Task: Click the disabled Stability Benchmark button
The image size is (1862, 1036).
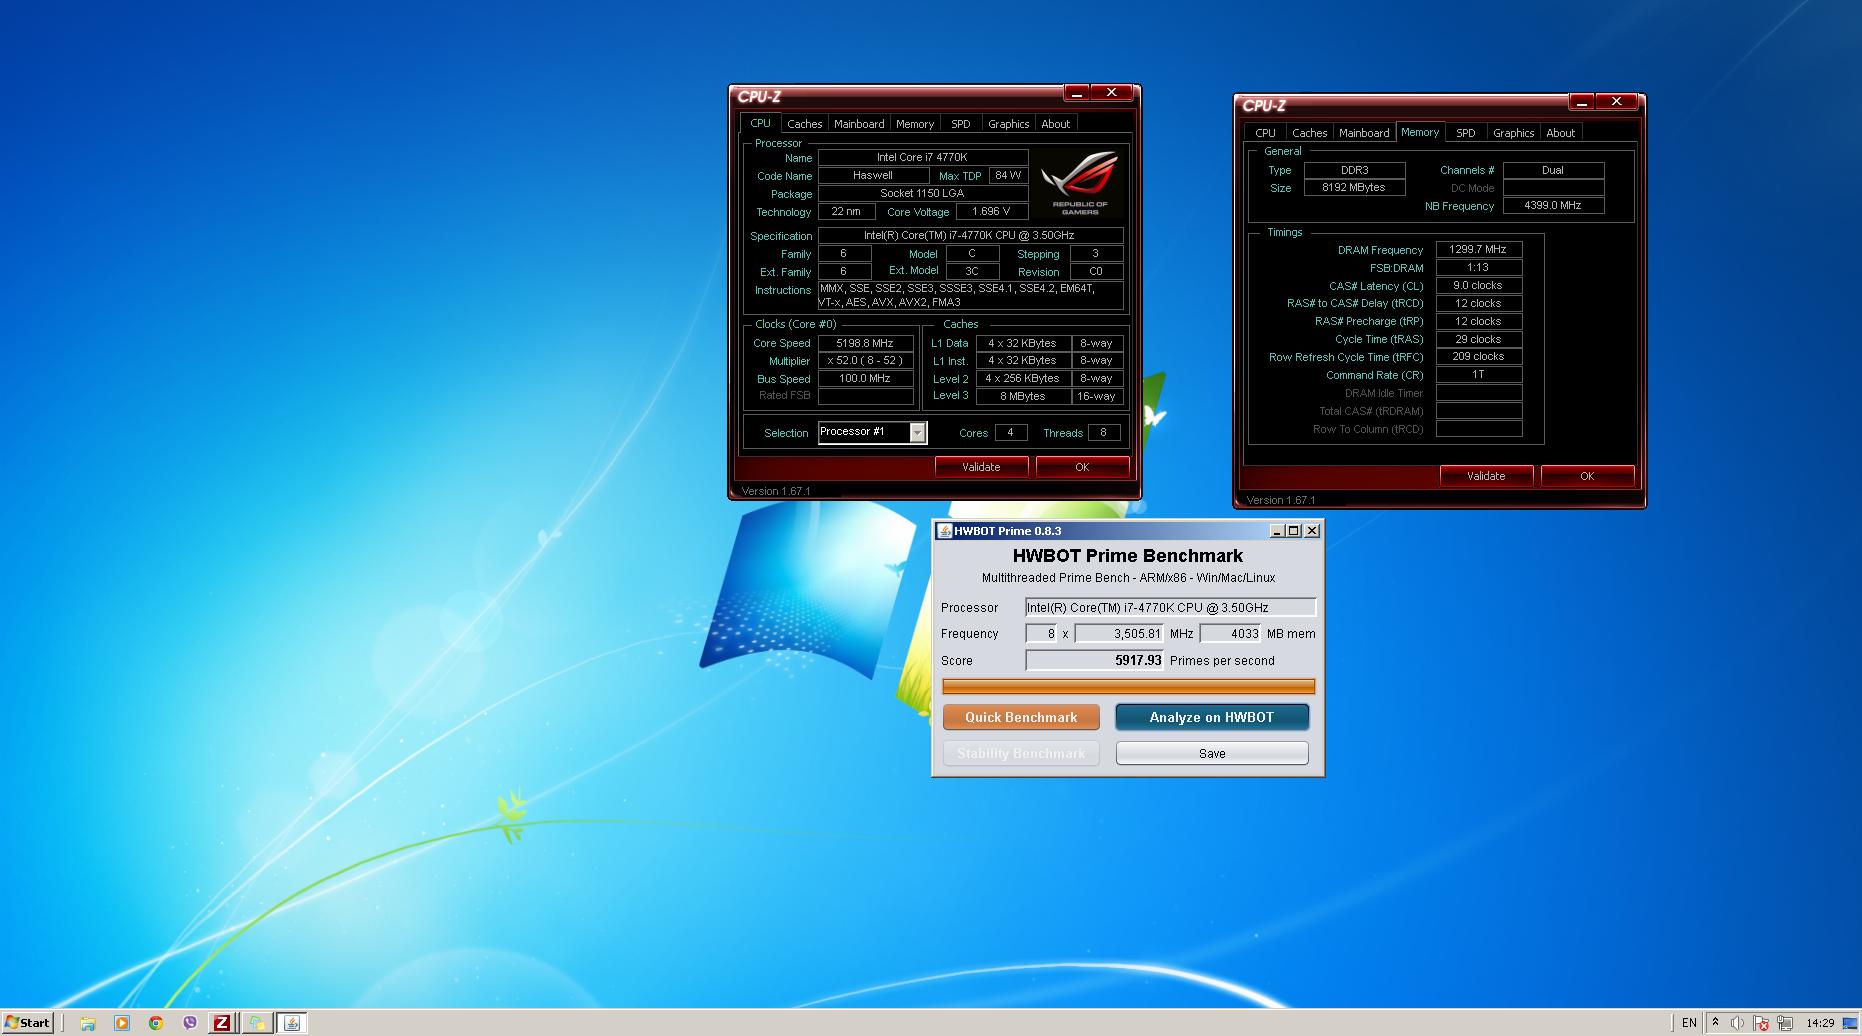Action: pos(1021,753)
